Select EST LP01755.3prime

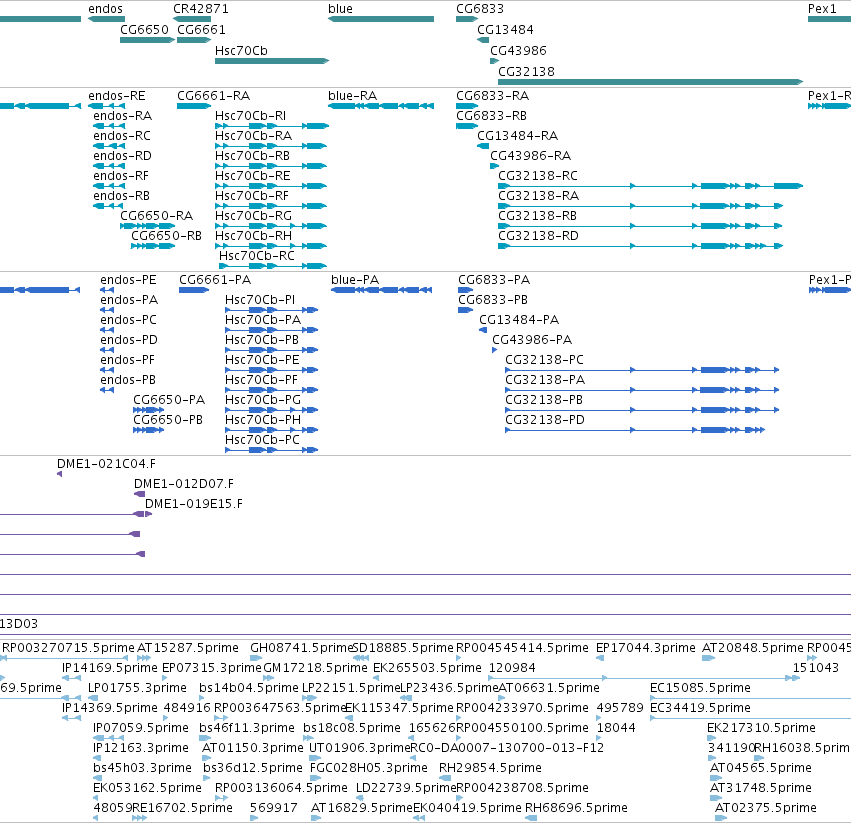pos(137,688)
